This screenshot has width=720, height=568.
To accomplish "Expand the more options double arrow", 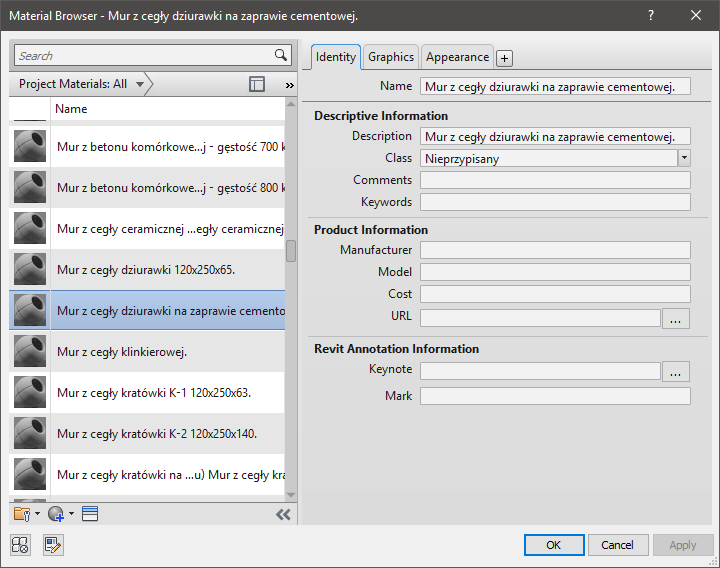I will pyautogui.click(x=289, y=85).
